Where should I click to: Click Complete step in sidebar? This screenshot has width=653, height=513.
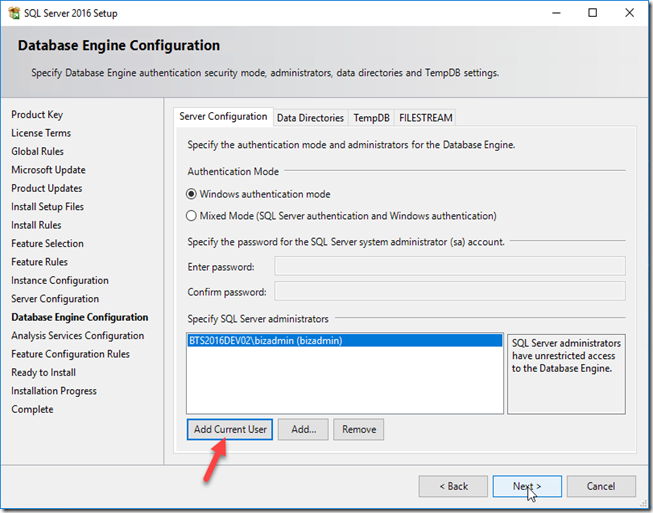32,409
